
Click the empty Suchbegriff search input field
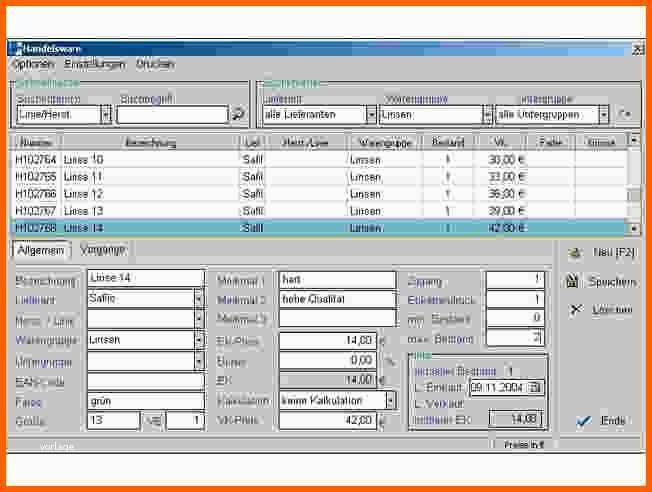pos(172,114)
